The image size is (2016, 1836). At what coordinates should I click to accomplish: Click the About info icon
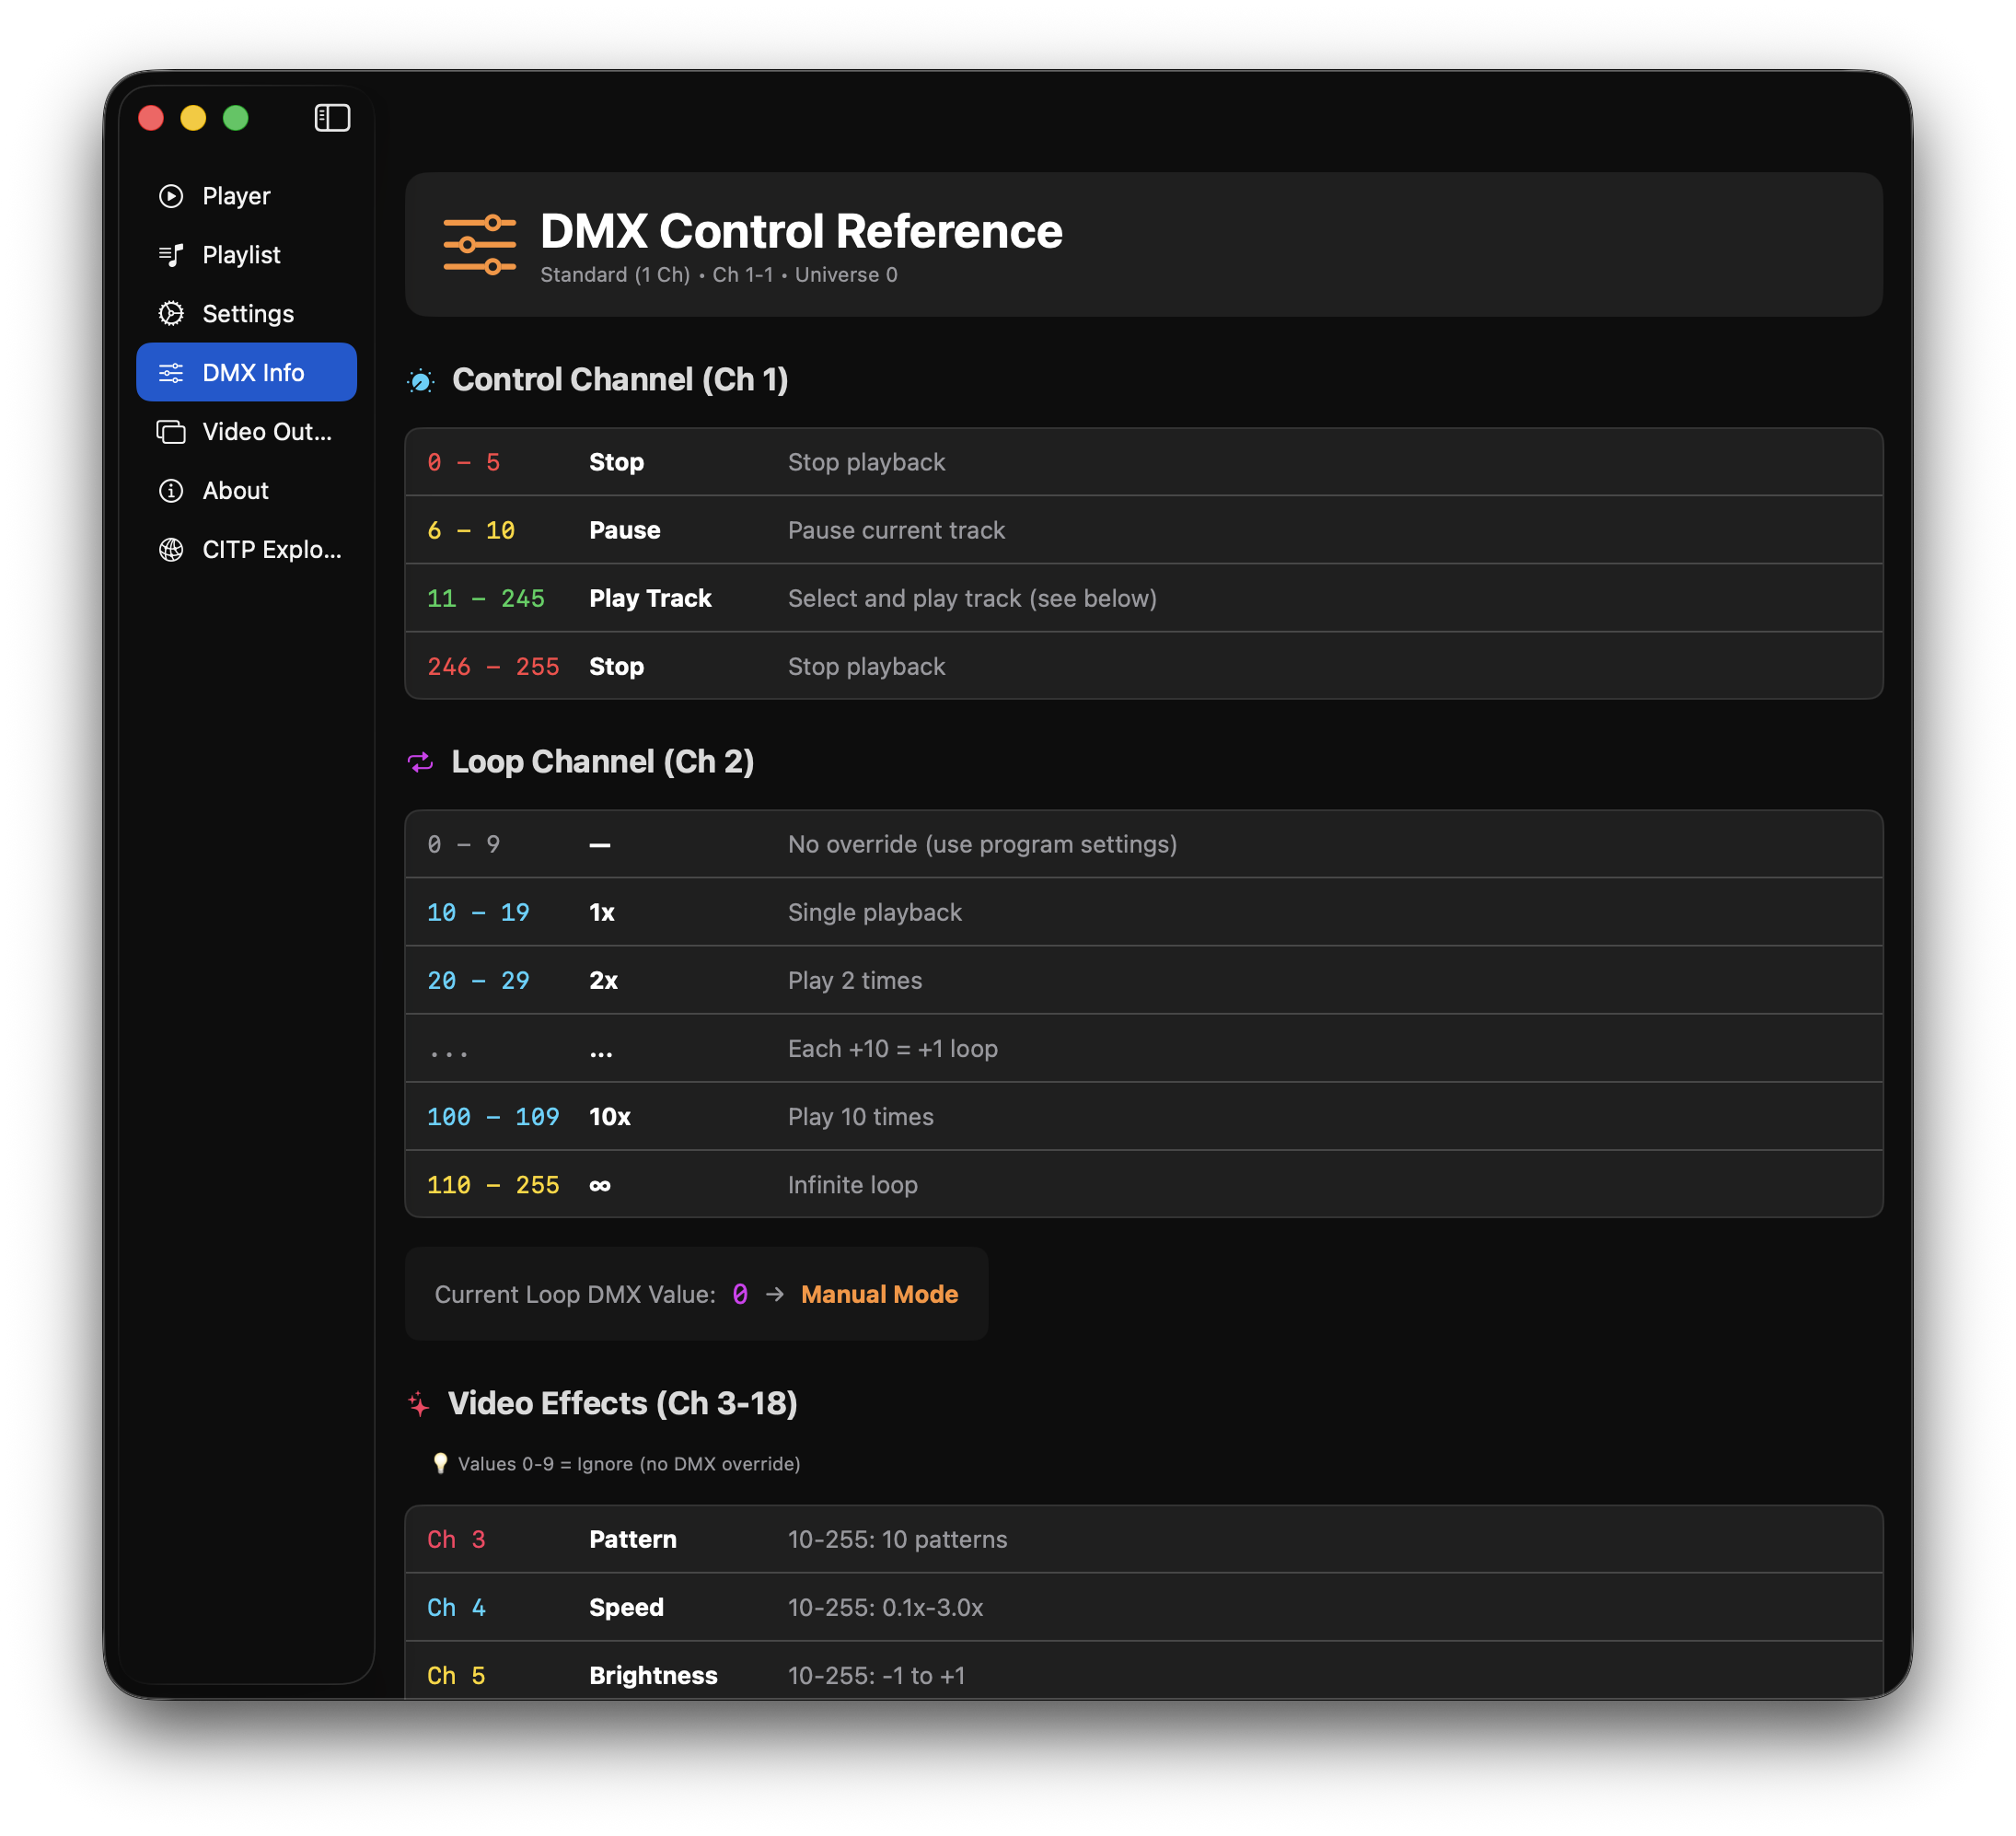[171, 490]
